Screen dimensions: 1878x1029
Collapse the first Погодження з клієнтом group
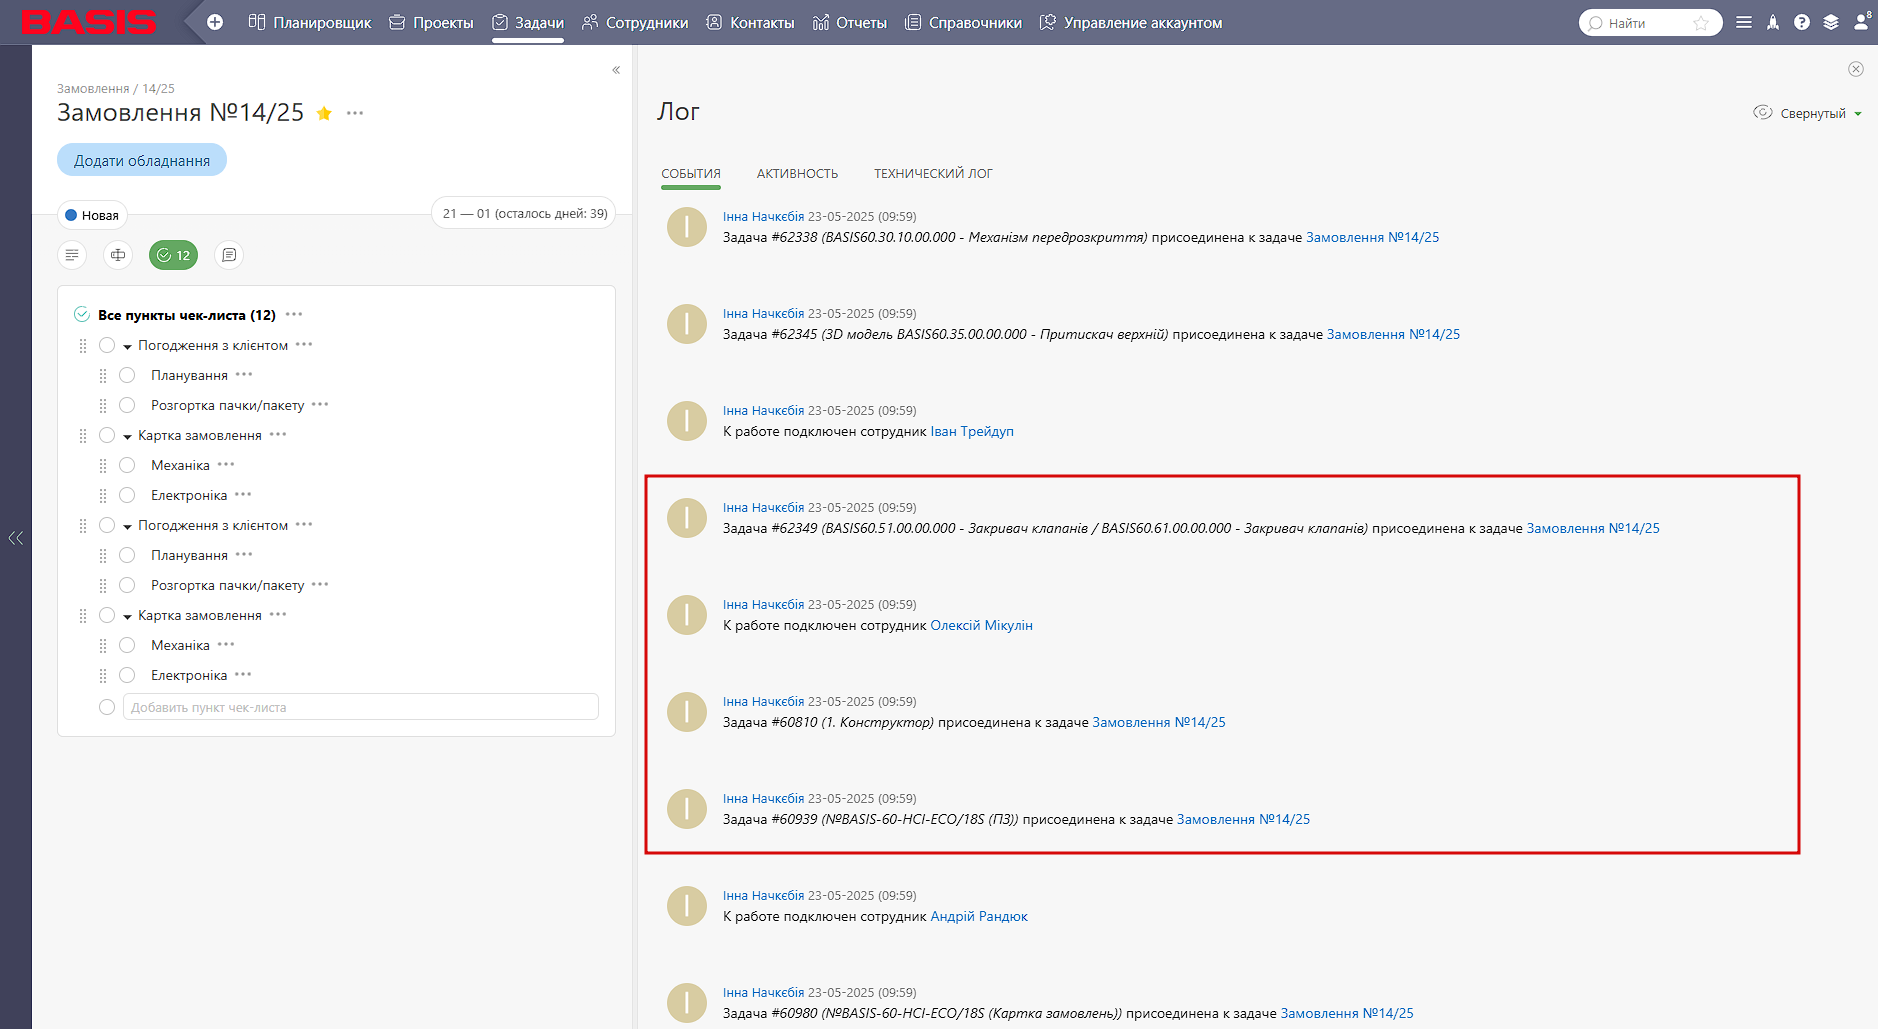127,346
